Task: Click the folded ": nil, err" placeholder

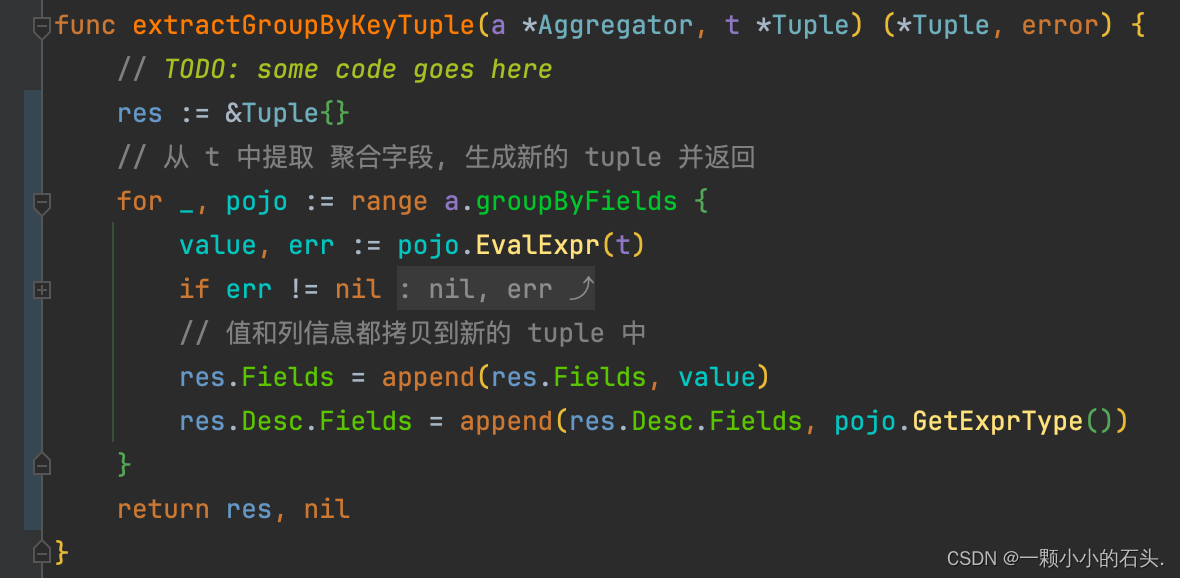Action: pos(496,288)
